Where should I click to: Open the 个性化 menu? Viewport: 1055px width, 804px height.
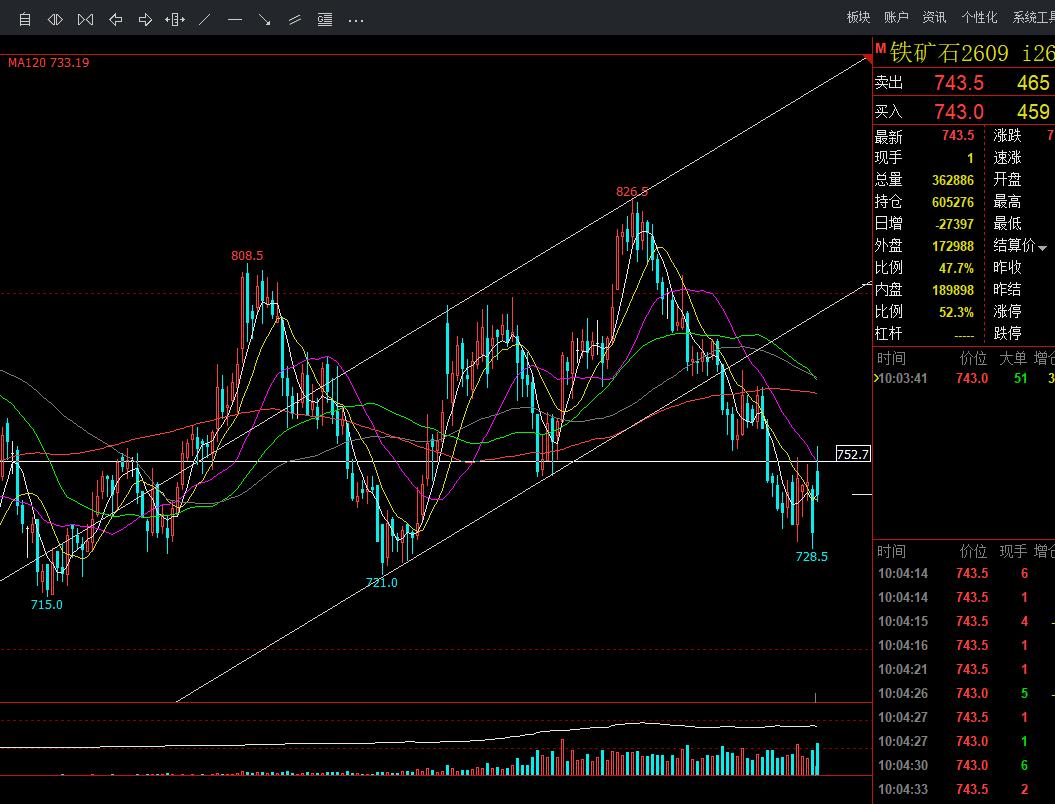point(979,17)
